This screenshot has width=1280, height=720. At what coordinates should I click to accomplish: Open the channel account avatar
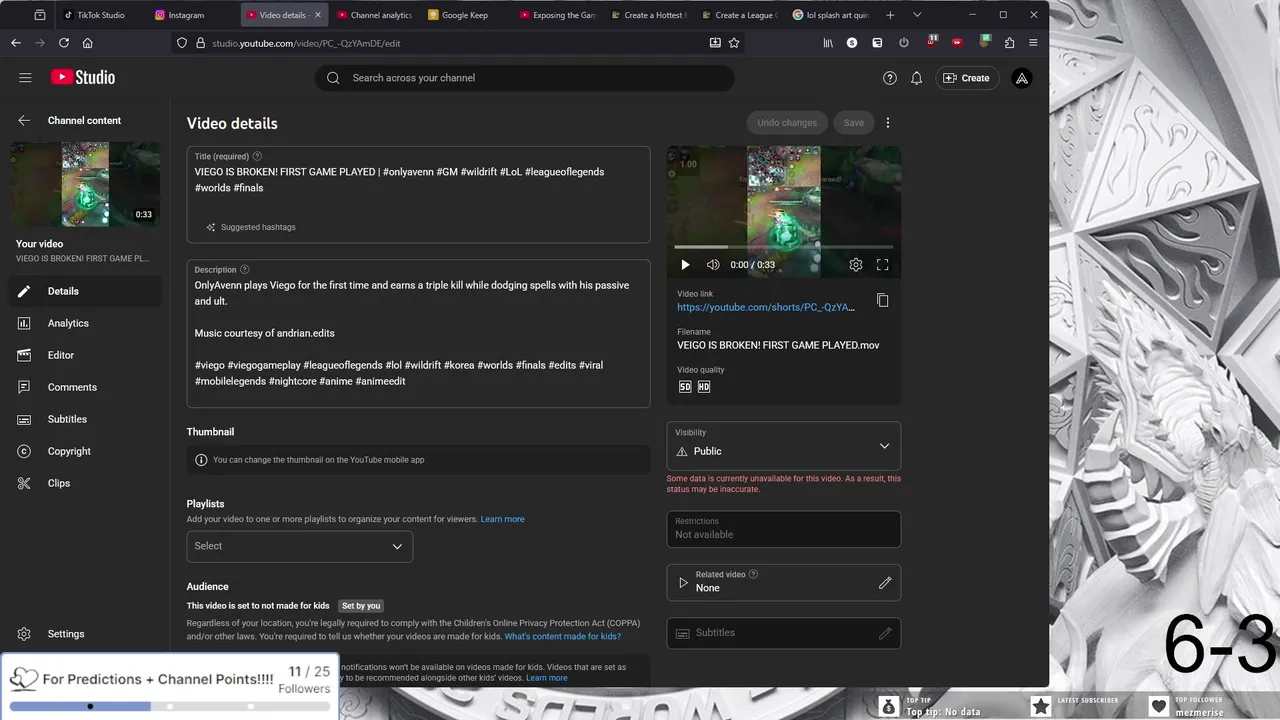click(x=1022, y=78)
